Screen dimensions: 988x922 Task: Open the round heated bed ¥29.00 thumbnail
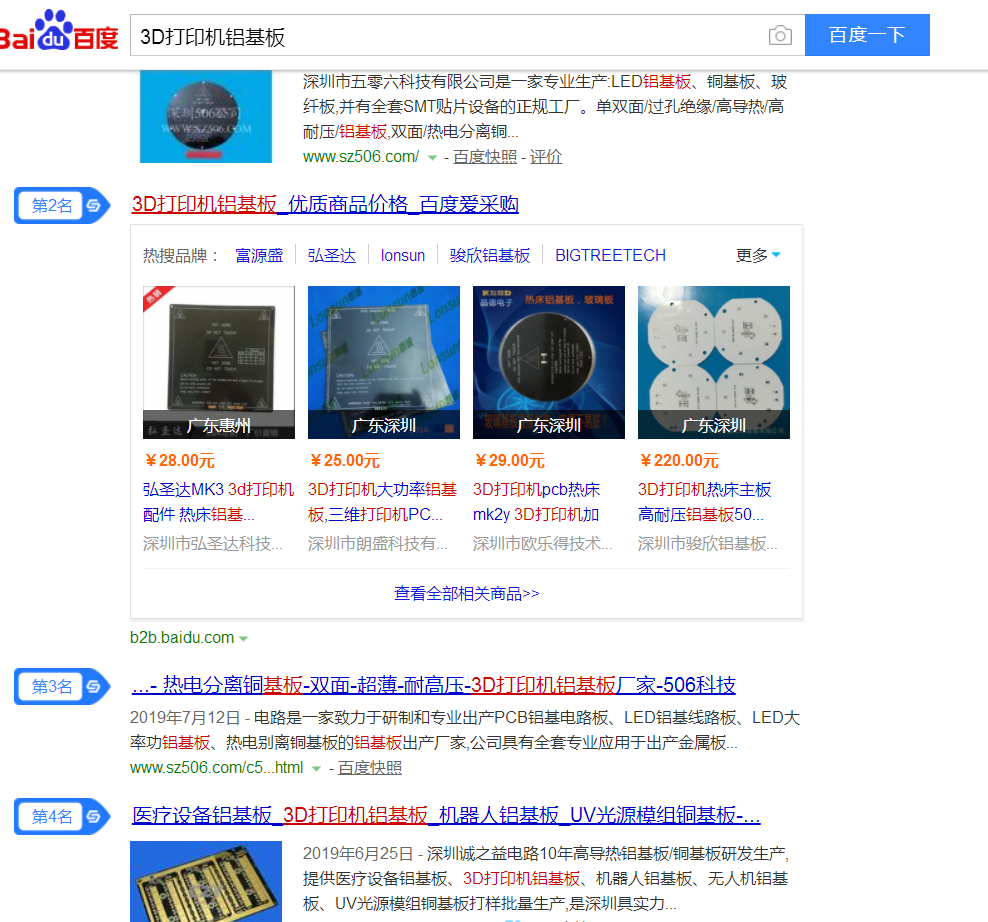click(549, 362)
